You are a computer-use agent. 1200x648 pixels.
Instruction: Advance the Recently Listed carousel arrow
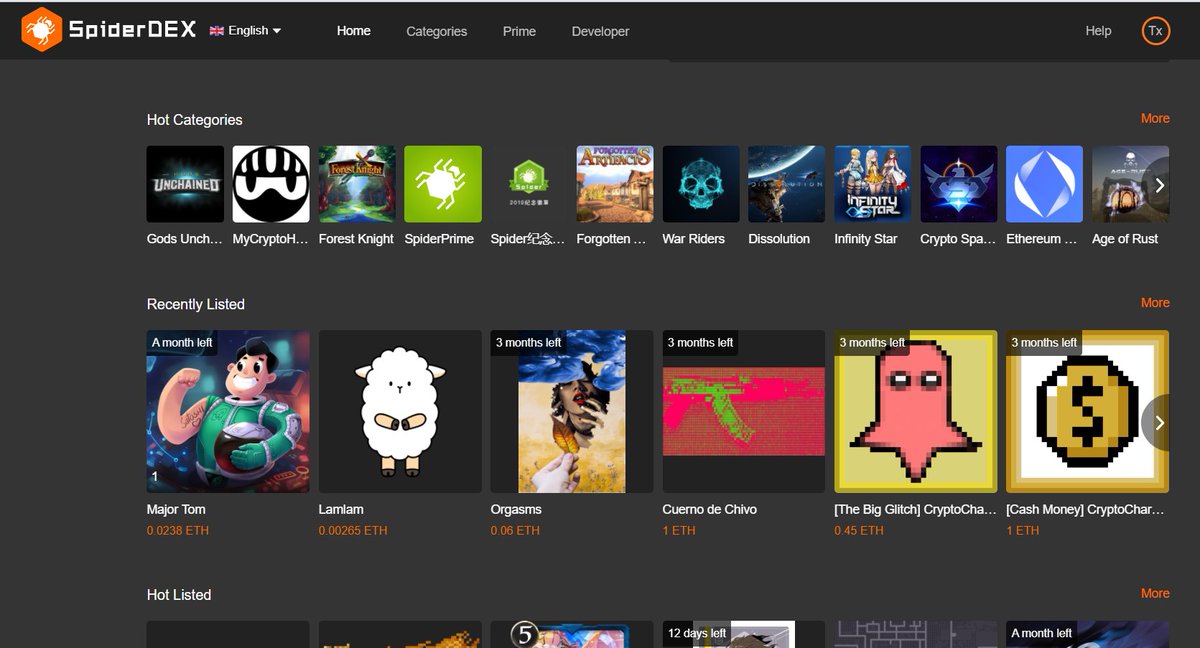(x=1159, y=423)
